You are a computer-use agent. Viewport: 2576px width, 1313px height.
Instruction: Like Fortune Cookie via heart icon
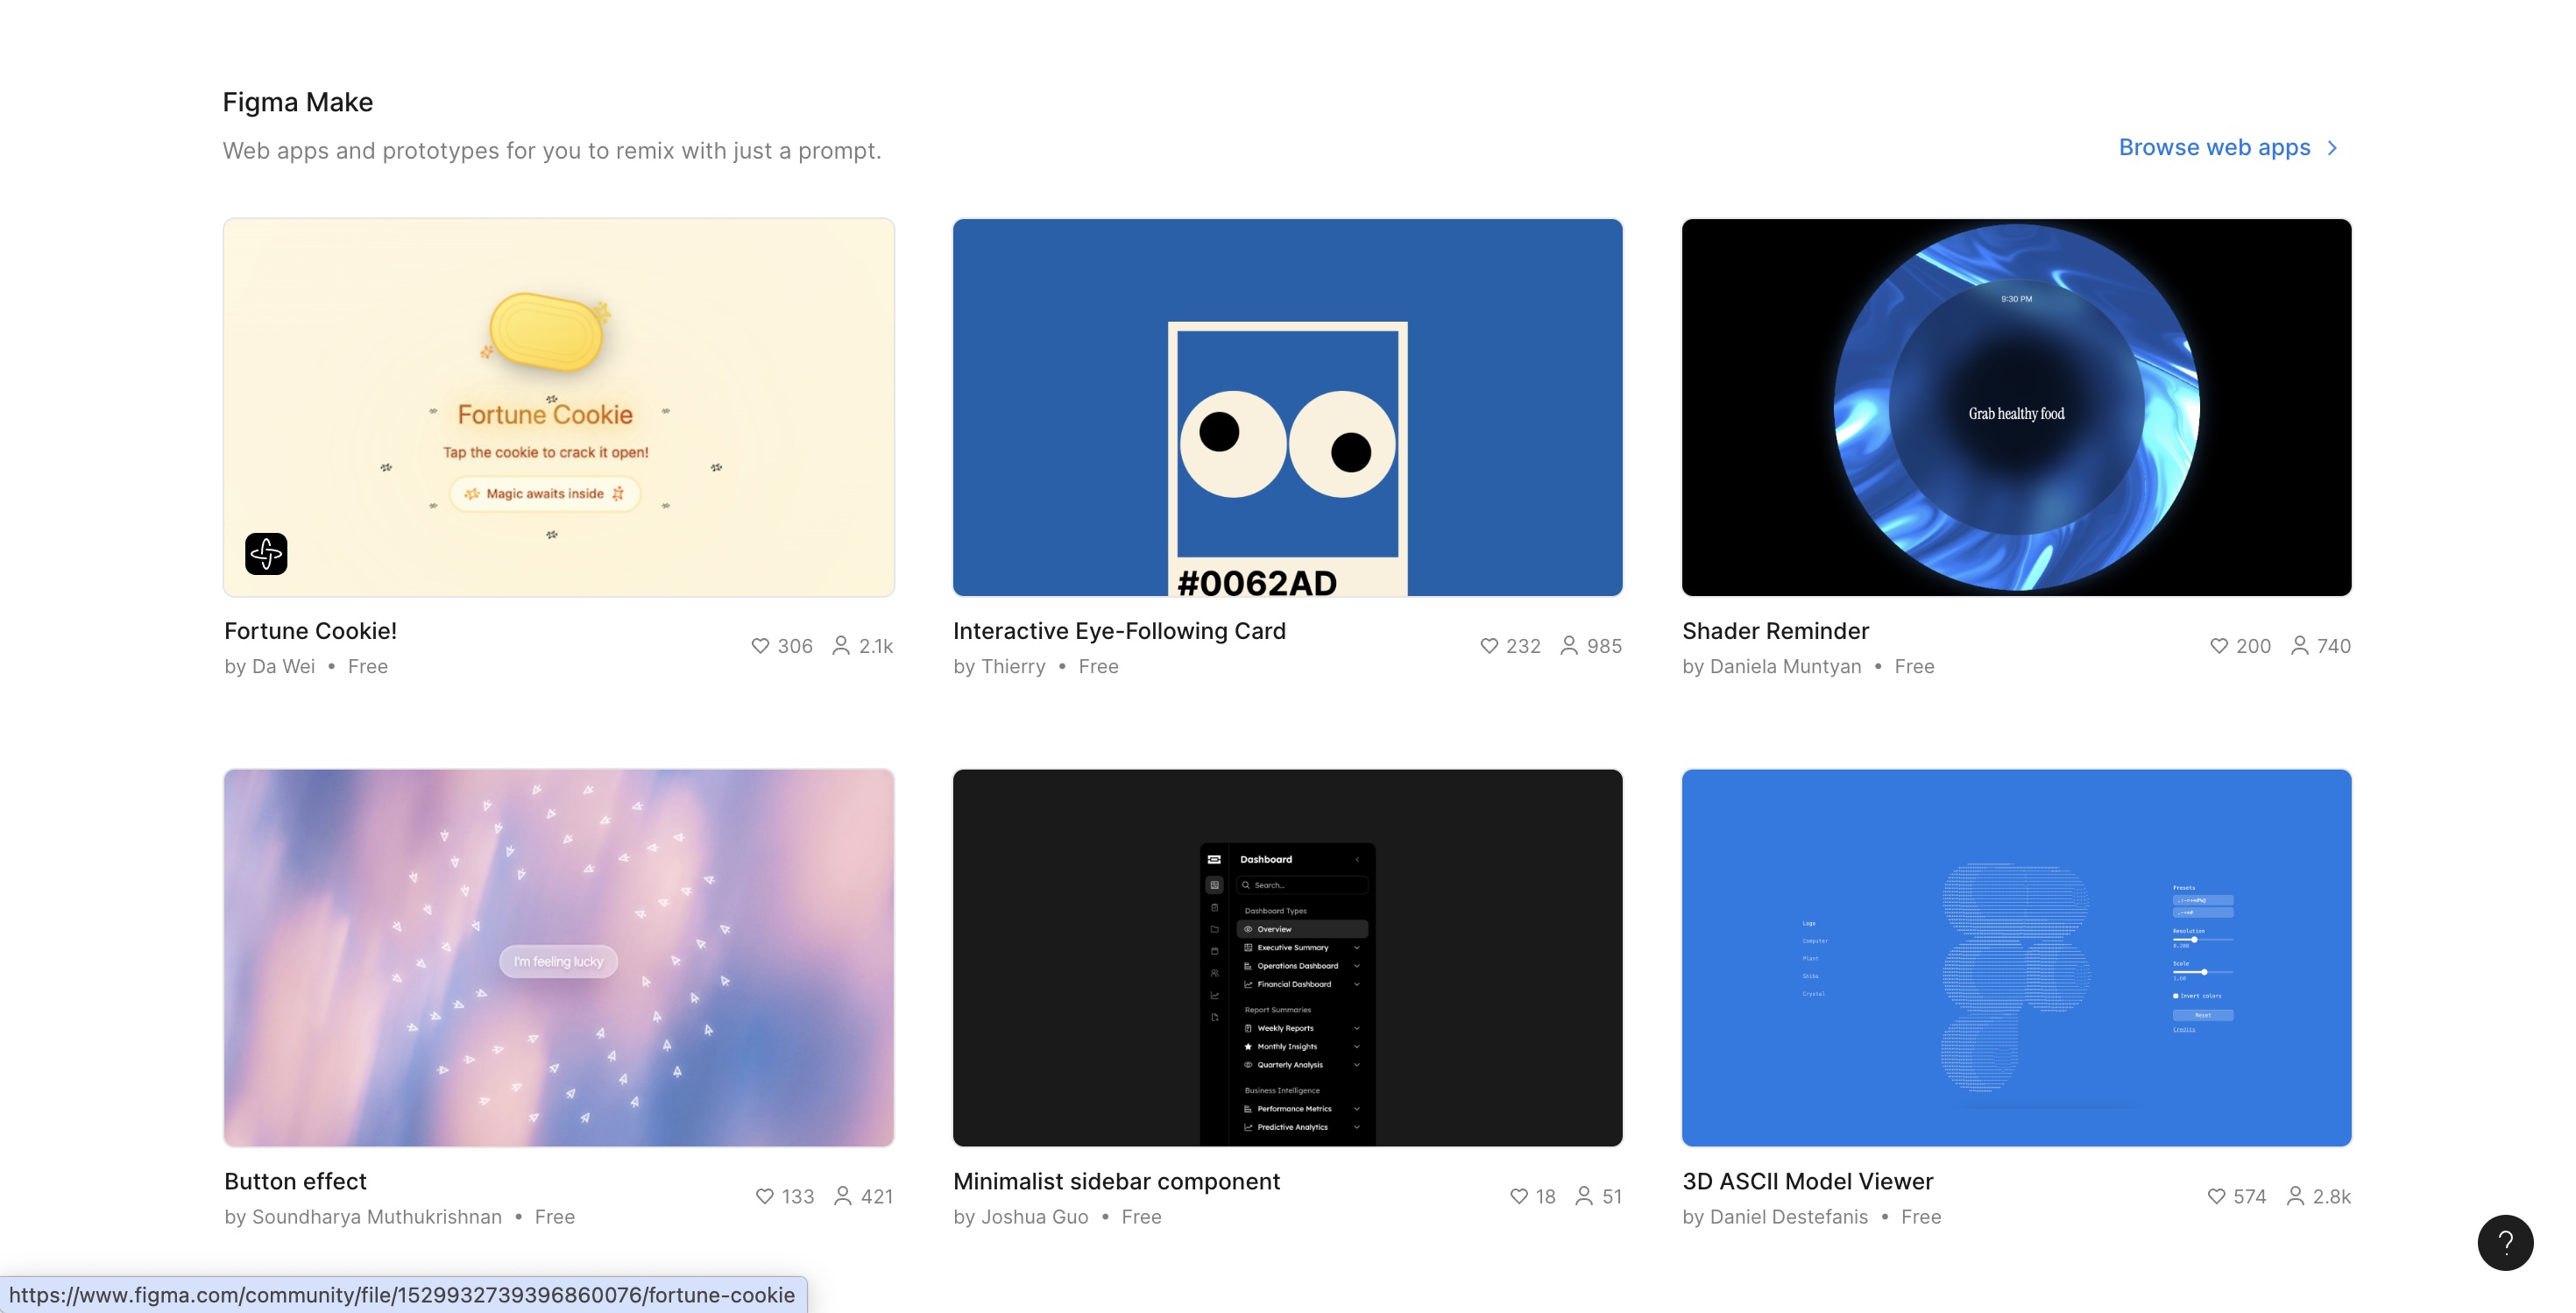pyautogui.click(x=760, y=646)
